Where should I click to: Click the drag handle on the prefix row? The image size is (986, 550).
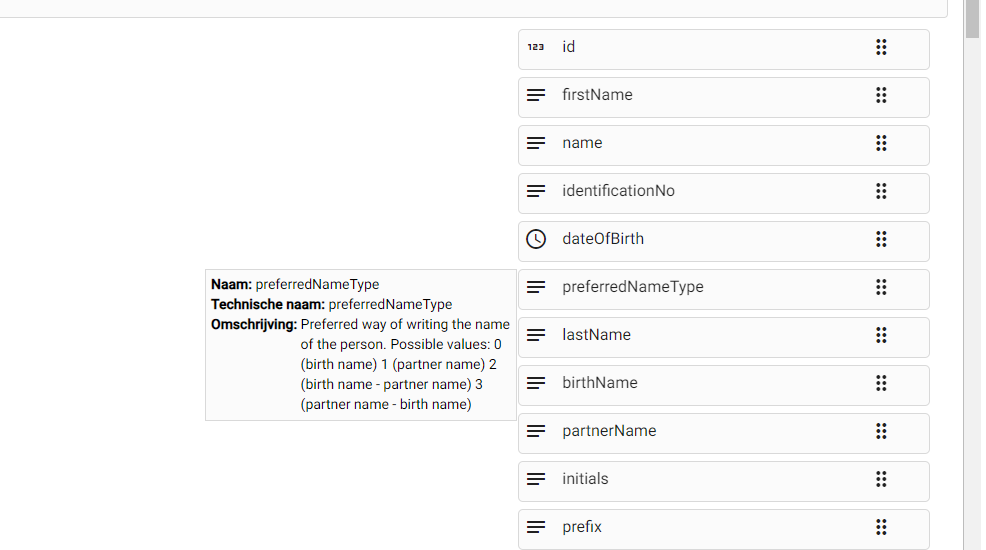[881, 527]
